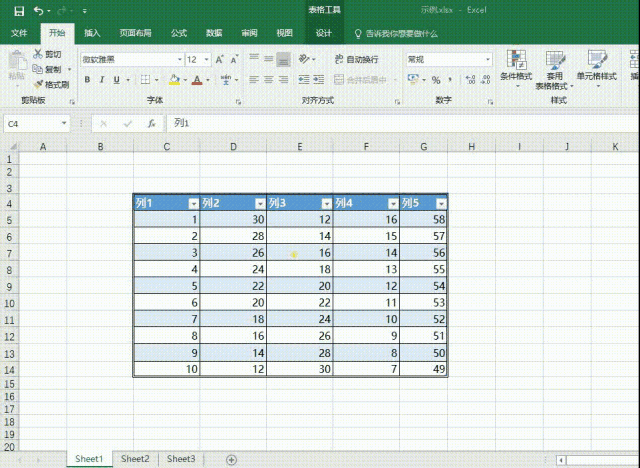Open the 插入 (Insert) ribbon tab
This screenshot has height=468, width=640.
pos(92,33)
